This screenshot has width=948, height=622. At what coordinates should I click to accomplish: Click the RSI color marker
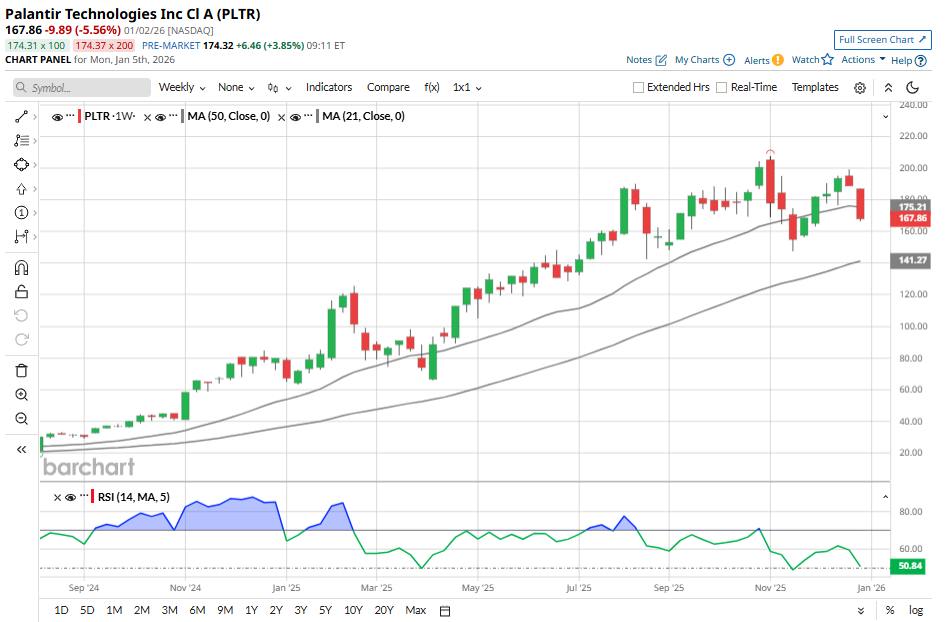click(x=93, y=497)
